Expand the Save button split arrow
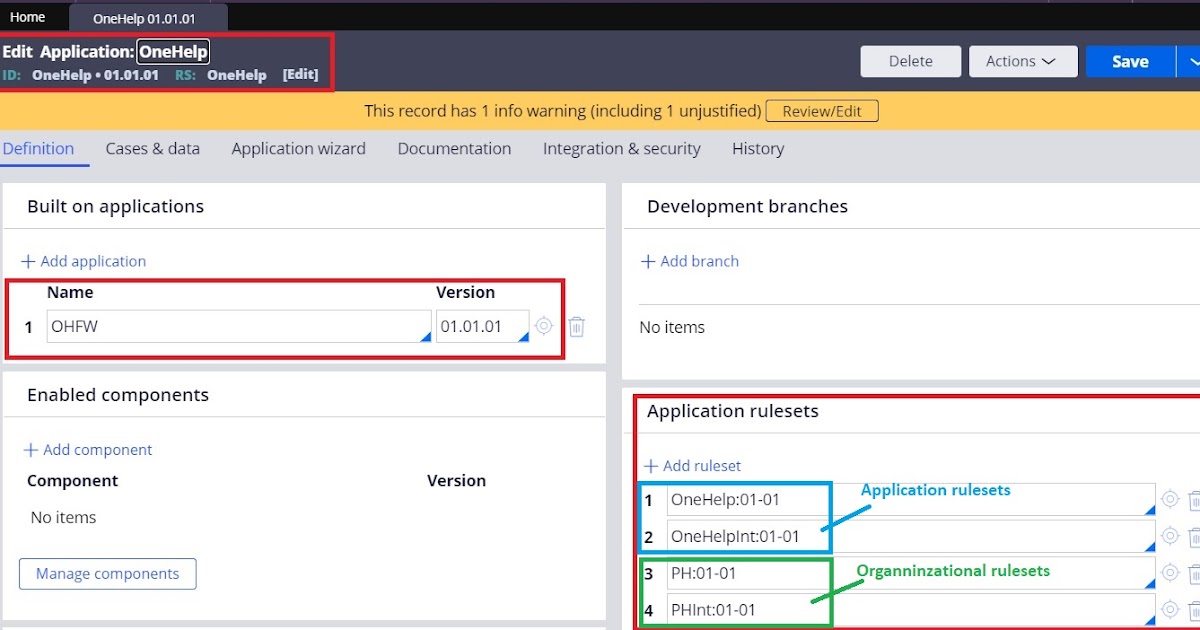1200x630 pixels. coord(1191,61)
